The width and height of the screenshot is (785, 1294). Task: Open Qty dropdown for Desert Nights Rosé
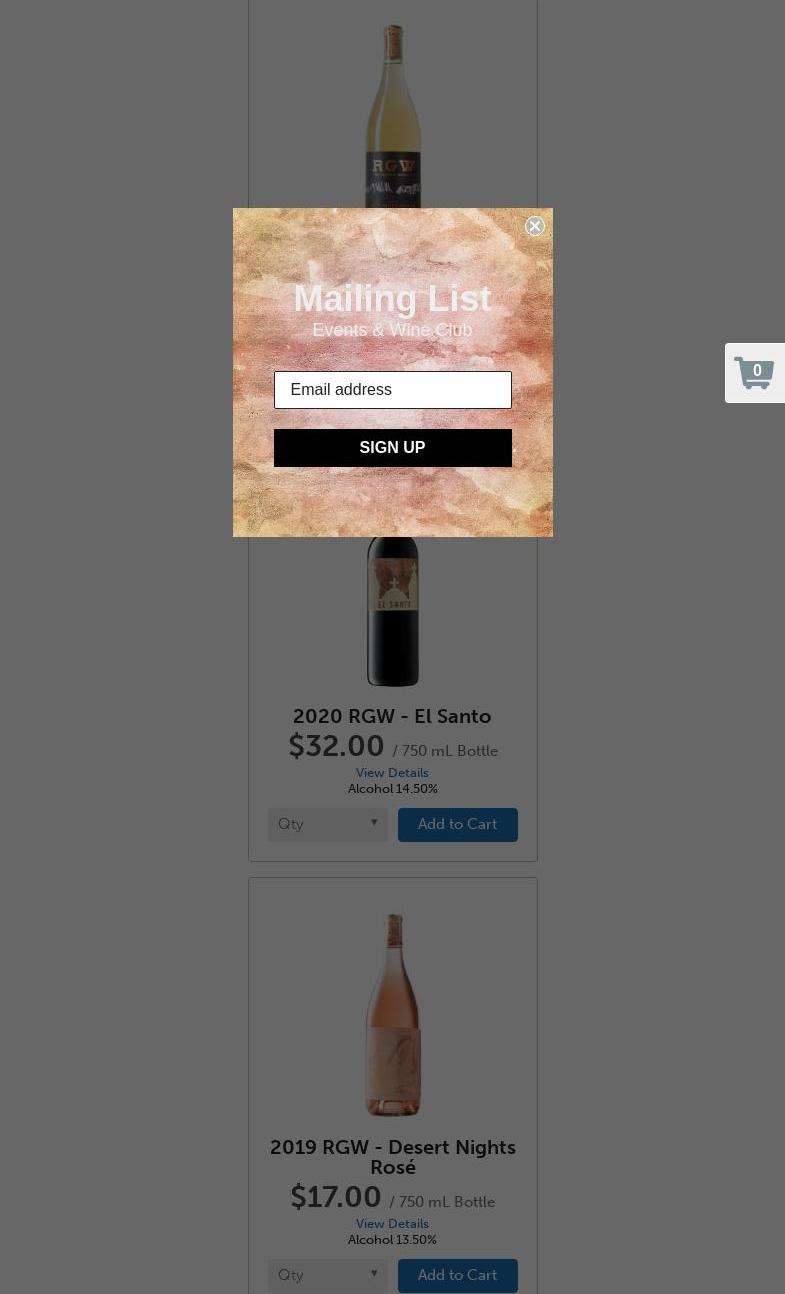point(328,1276)
